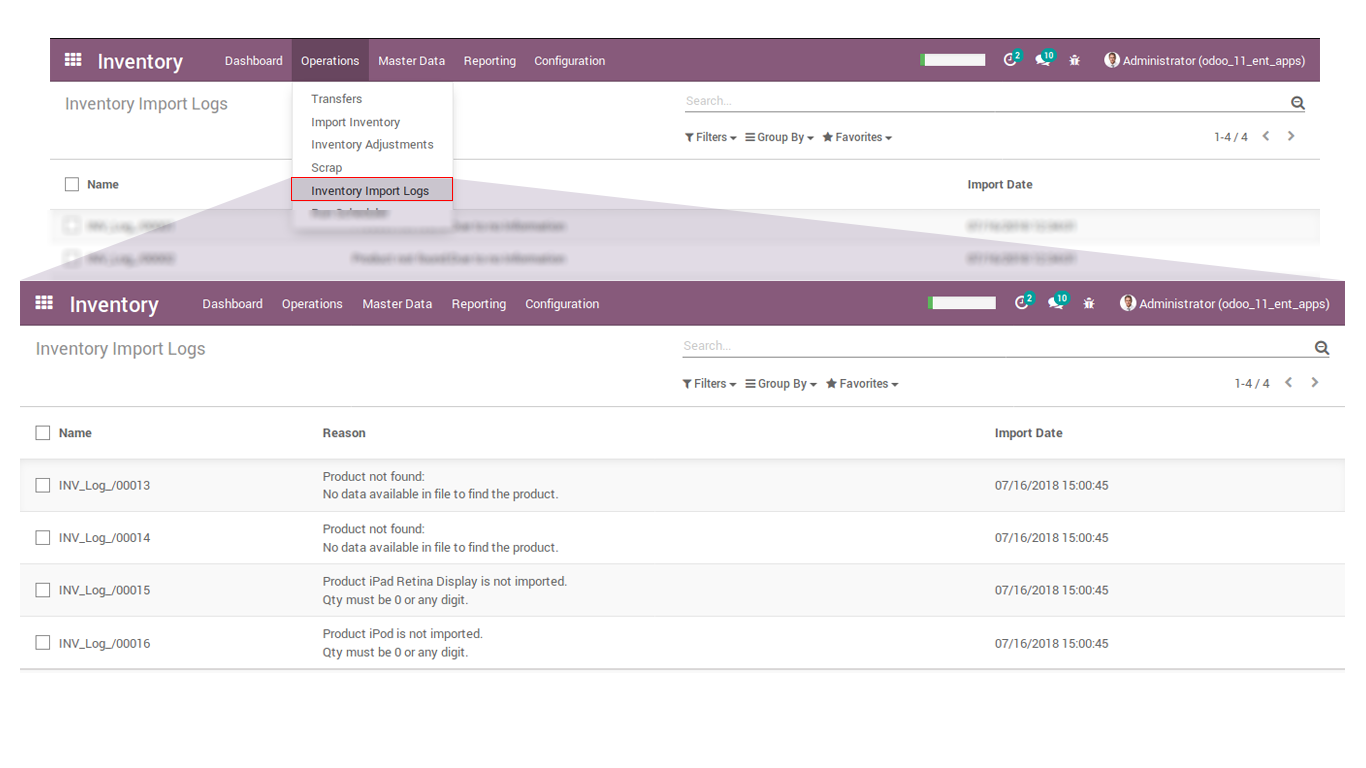Click the green progress bar in the lower header
Image resolution: width=1366 pixels, height=768 pixels.
961,303
